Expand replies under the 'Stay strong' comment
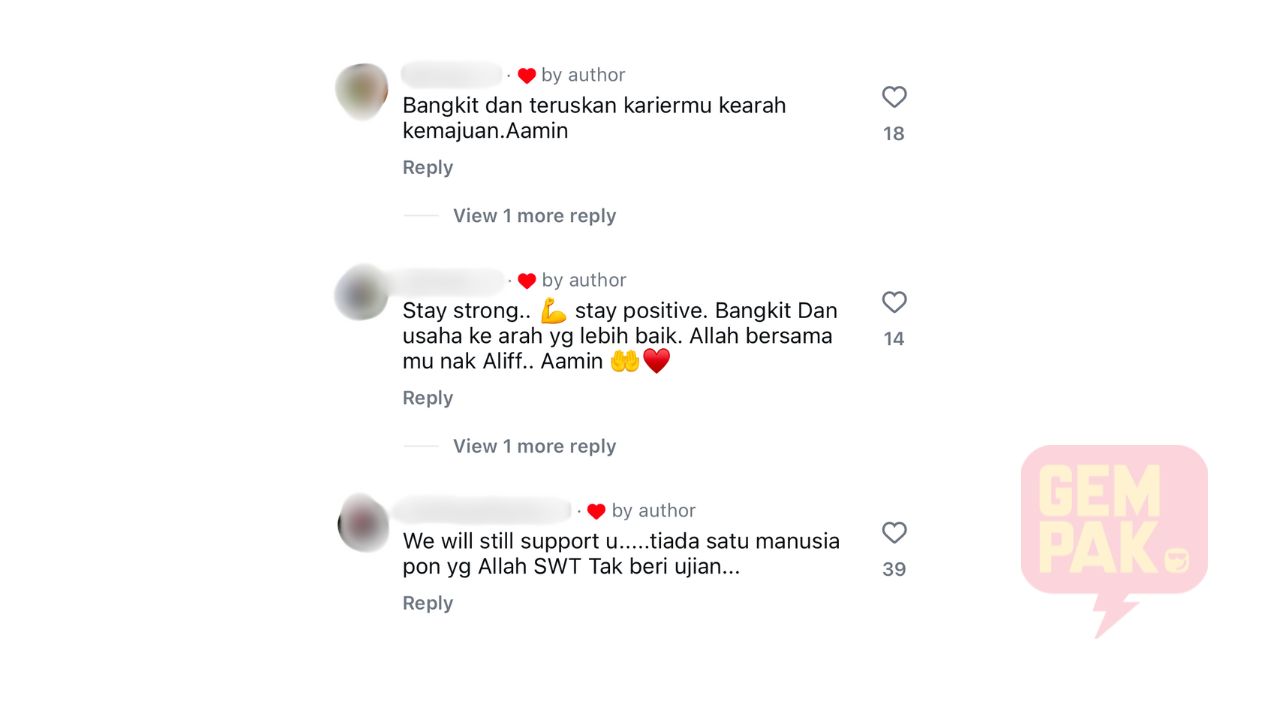The image size is (1280, 720). point(534,446)
